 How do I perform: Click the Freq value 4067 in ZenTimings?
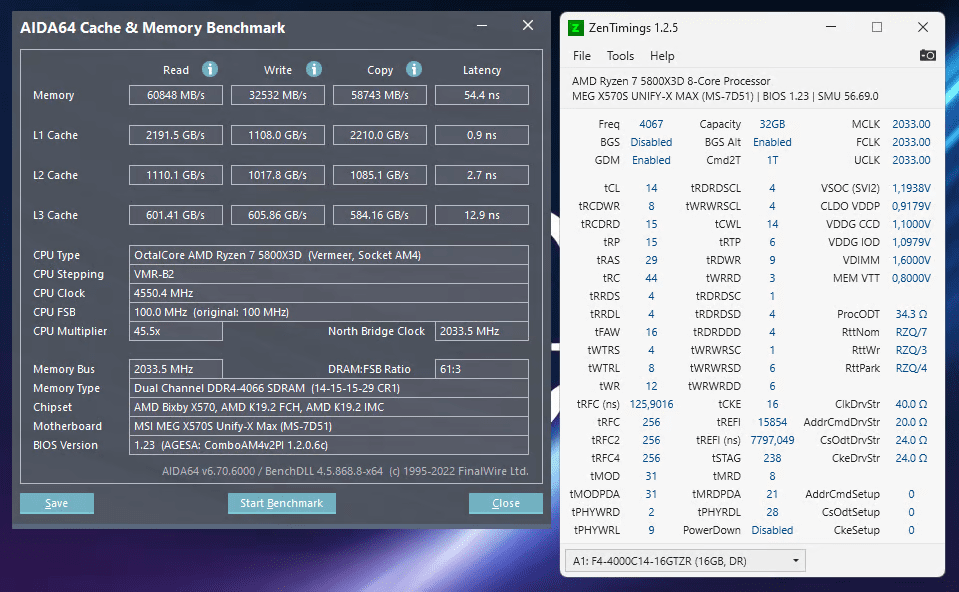coord(651,124)
